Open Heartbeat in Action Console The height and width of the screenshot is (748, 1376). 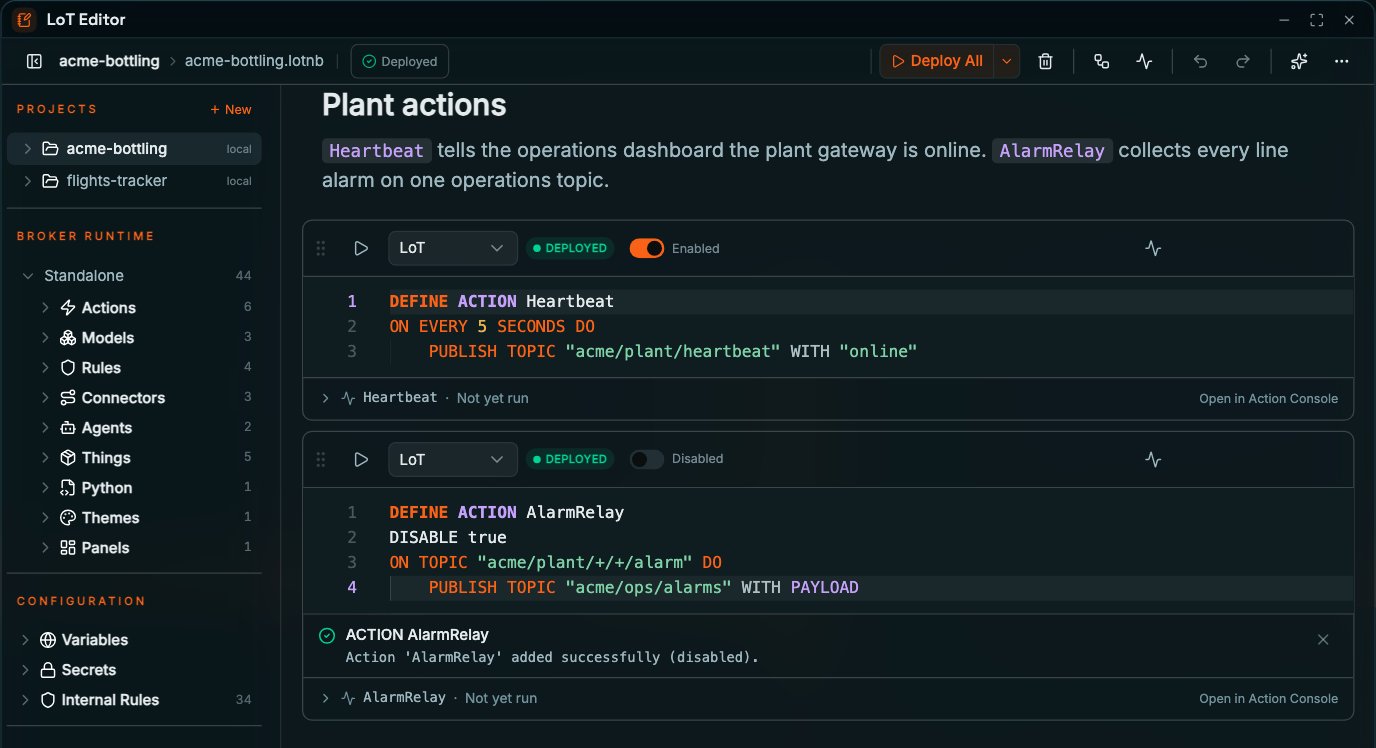[1268, 398]
